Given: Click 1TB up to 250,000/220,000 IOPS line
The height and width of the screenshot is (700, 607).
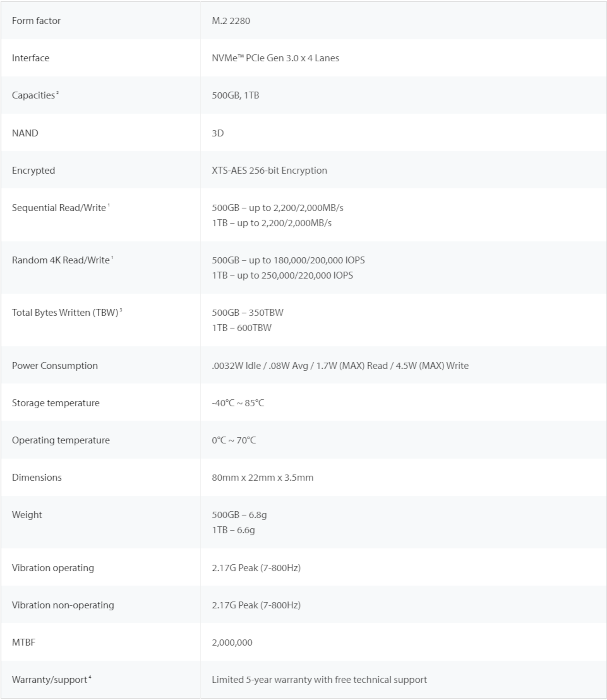Looking at the screenshot, I should coord(282,275).
